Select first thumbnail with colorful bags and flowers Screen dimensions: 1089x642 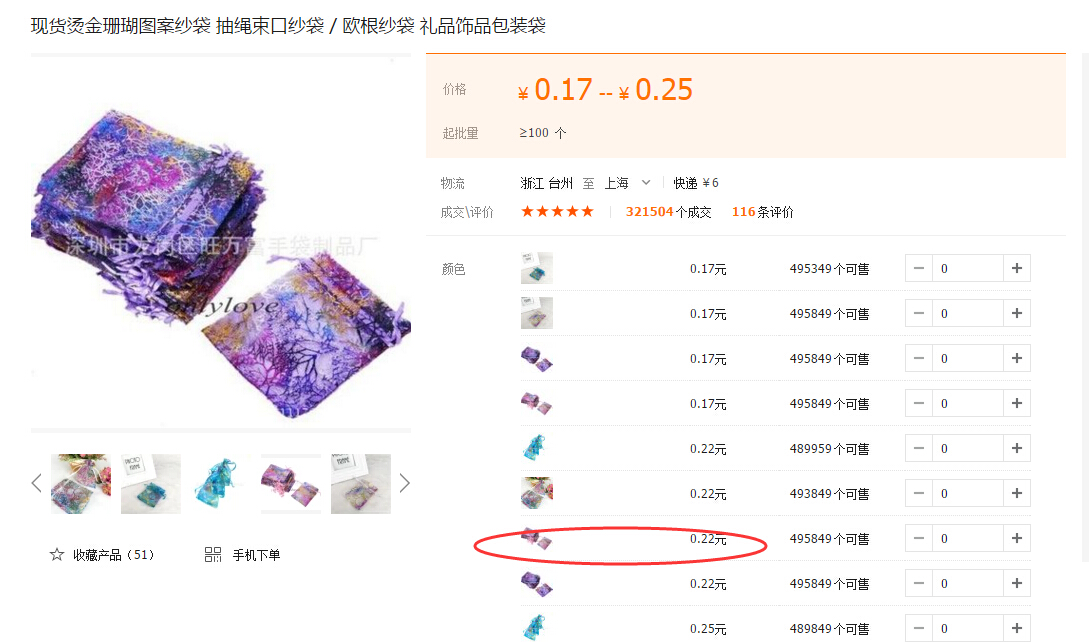tap(81, 484)
